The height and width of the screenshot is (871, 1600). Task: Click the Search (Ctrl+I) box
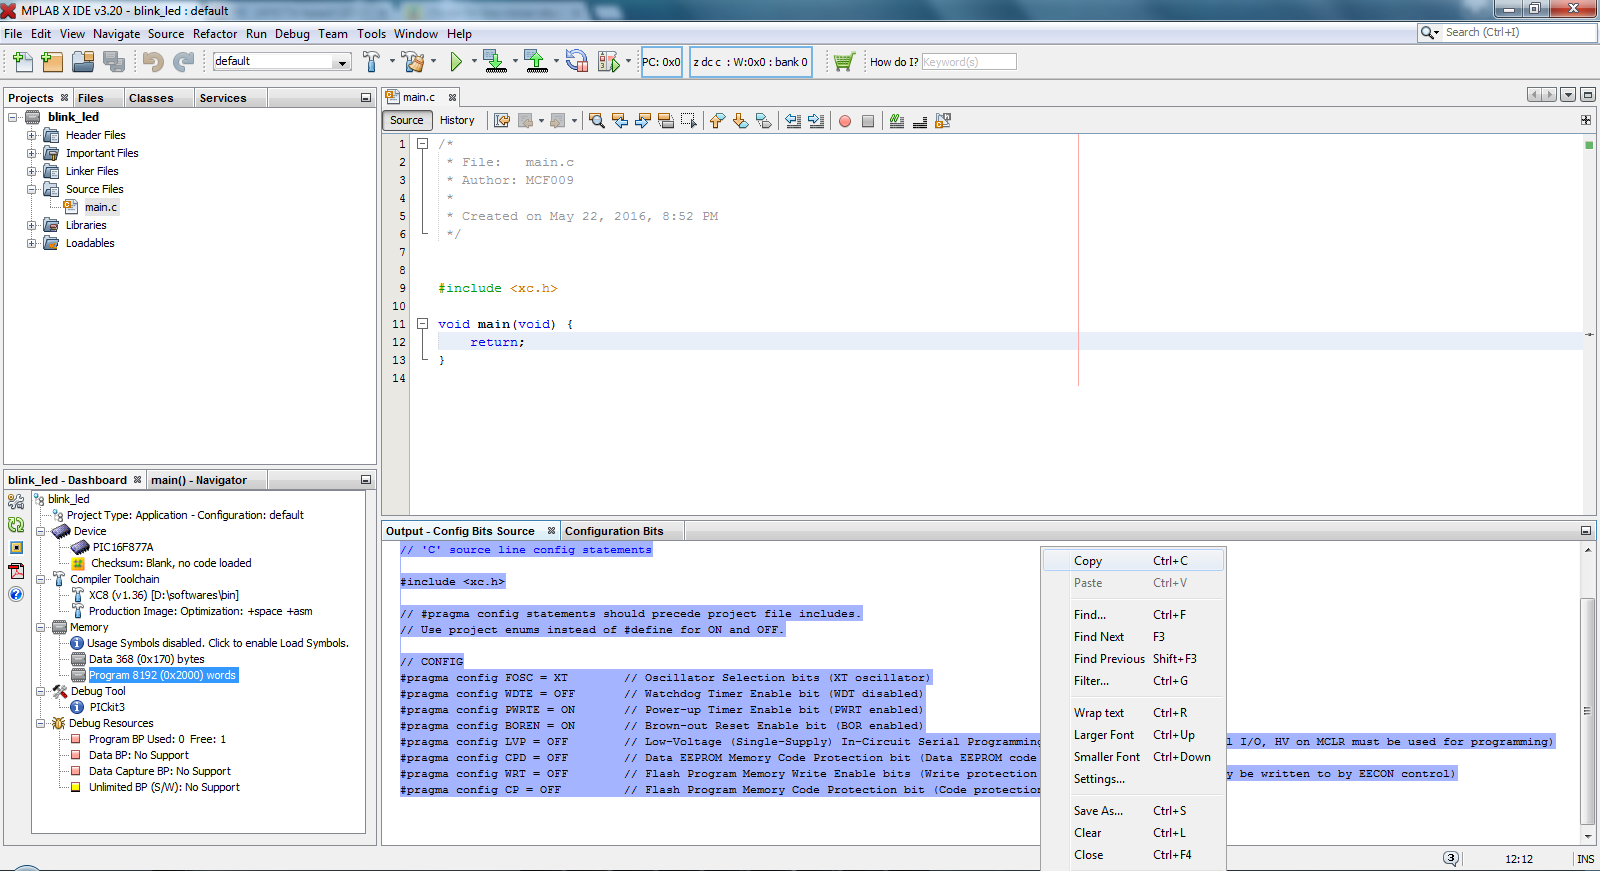[x=1507, y=32]
